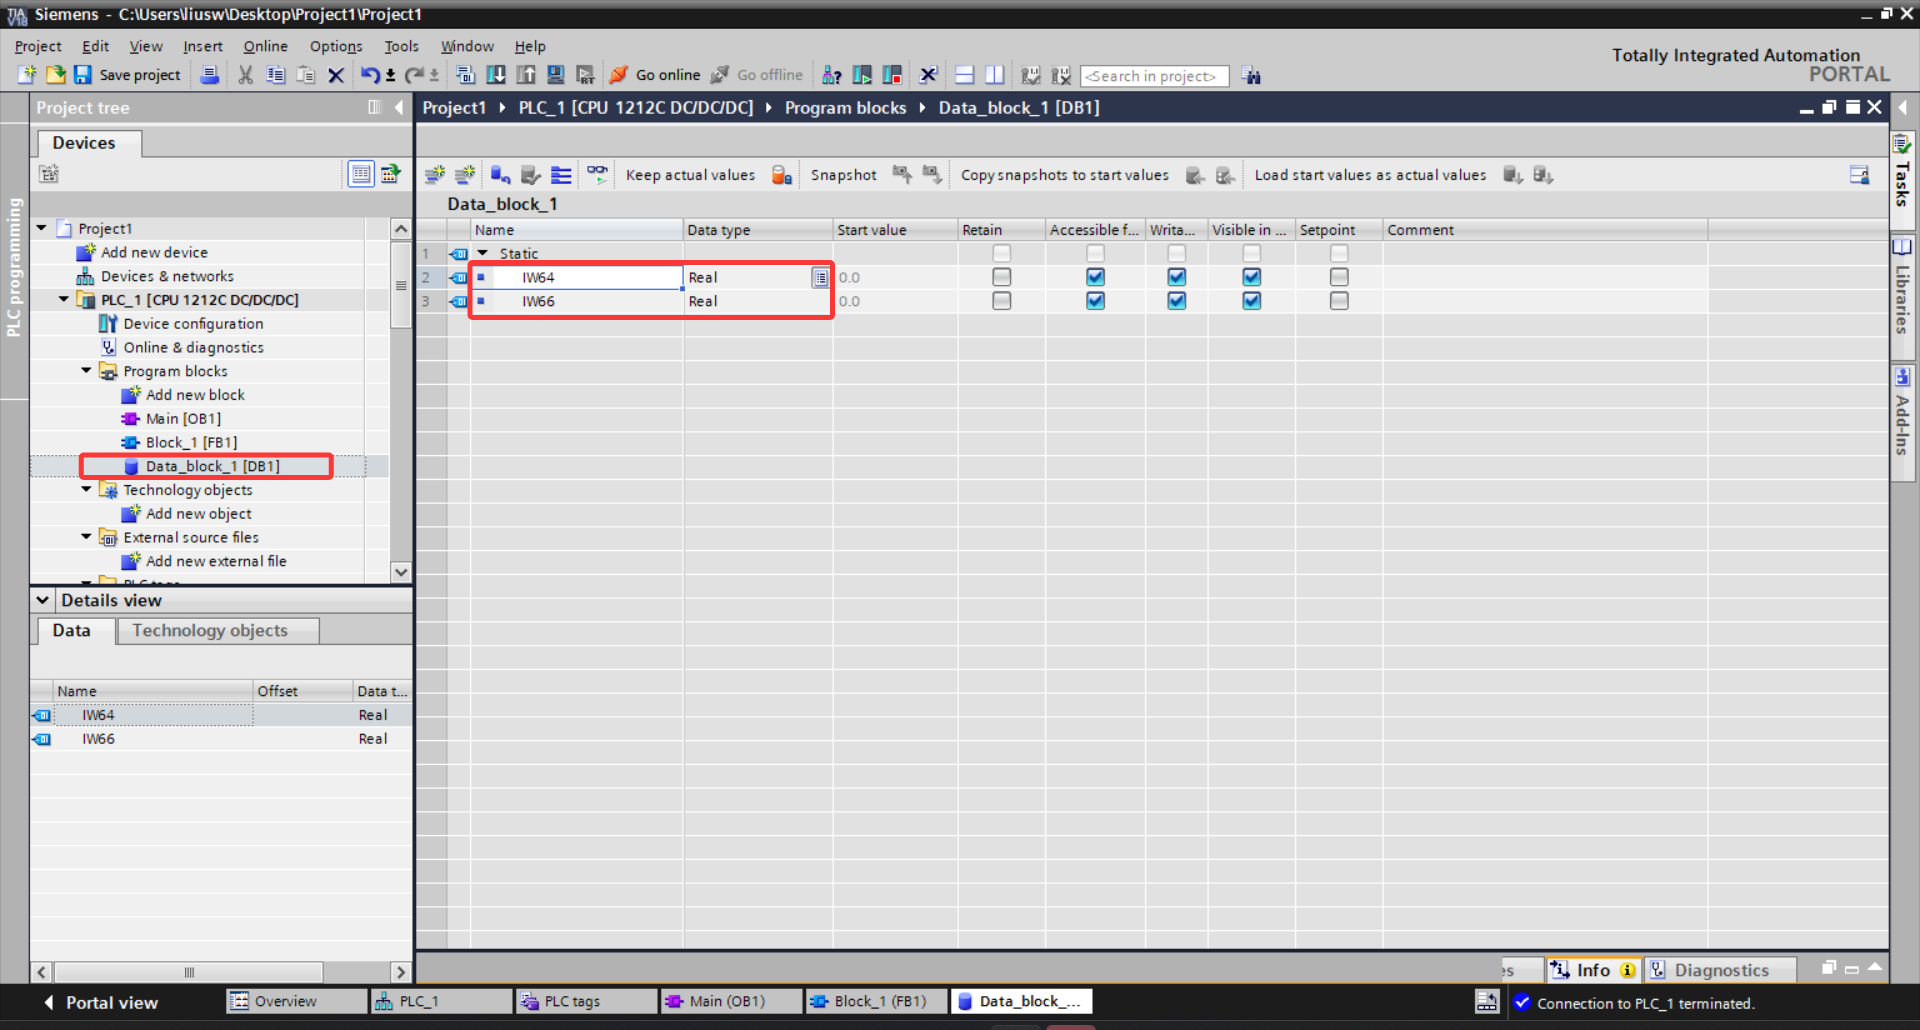1920x1030 pixels.
Task: Check Retain for IW66 row
Action: click(x=1001, y=301)
